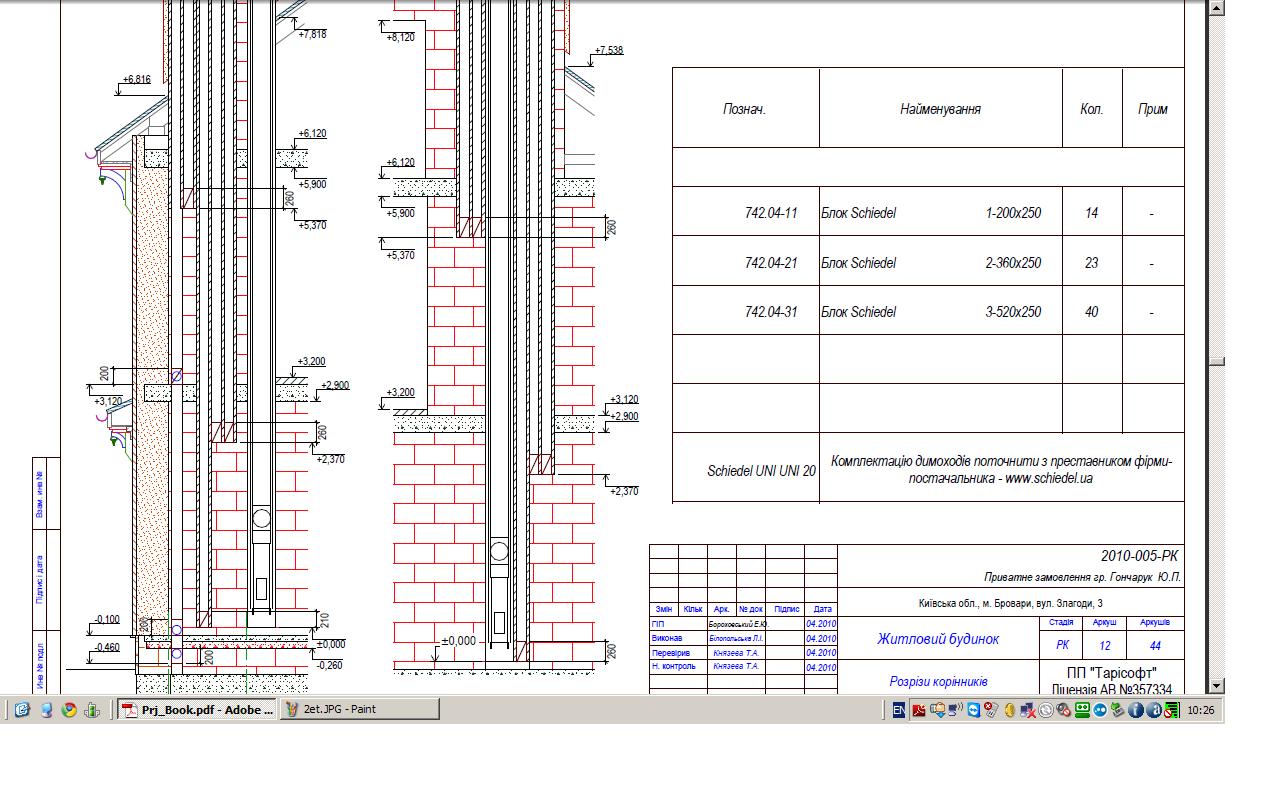Click the grey circular sync arrows tray icon

pos(1046,710)
